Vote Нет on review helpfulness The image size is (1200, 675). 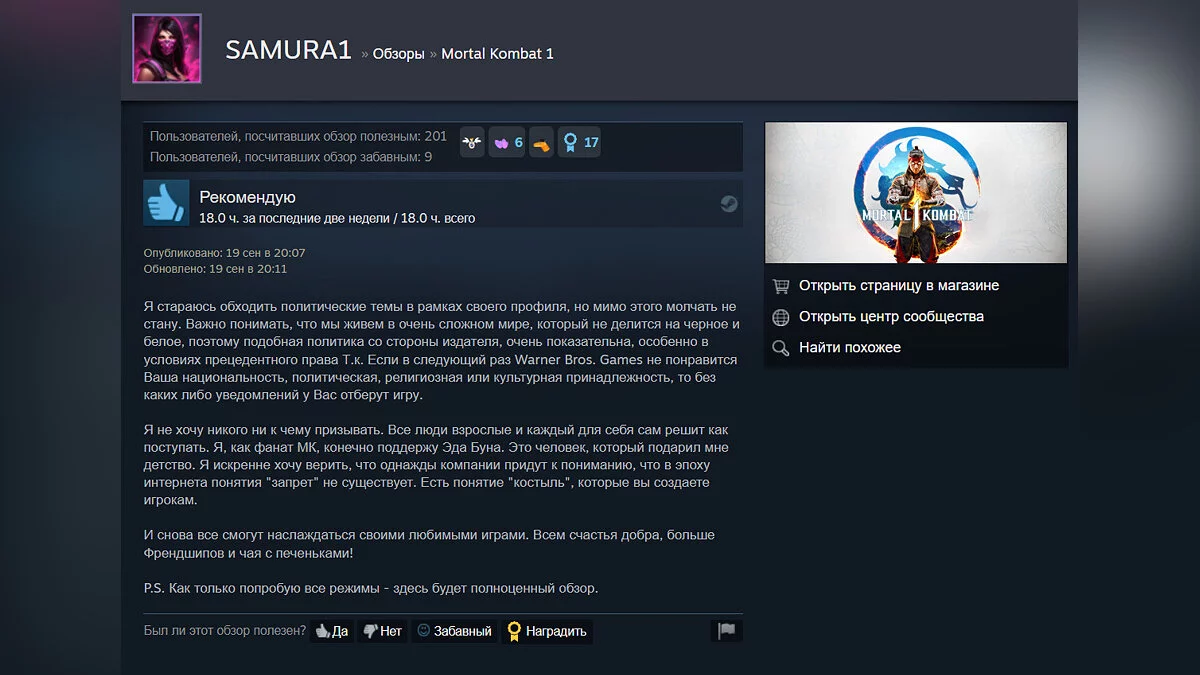pyautogui.click(x=382, y=631)
